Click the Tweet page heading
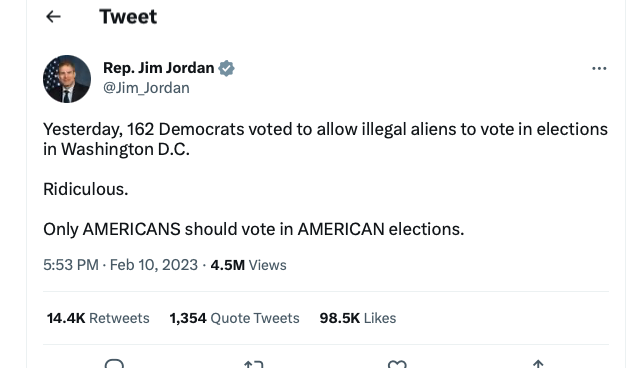Viewport: 637px width, 368px height. (x=128, y=17)
